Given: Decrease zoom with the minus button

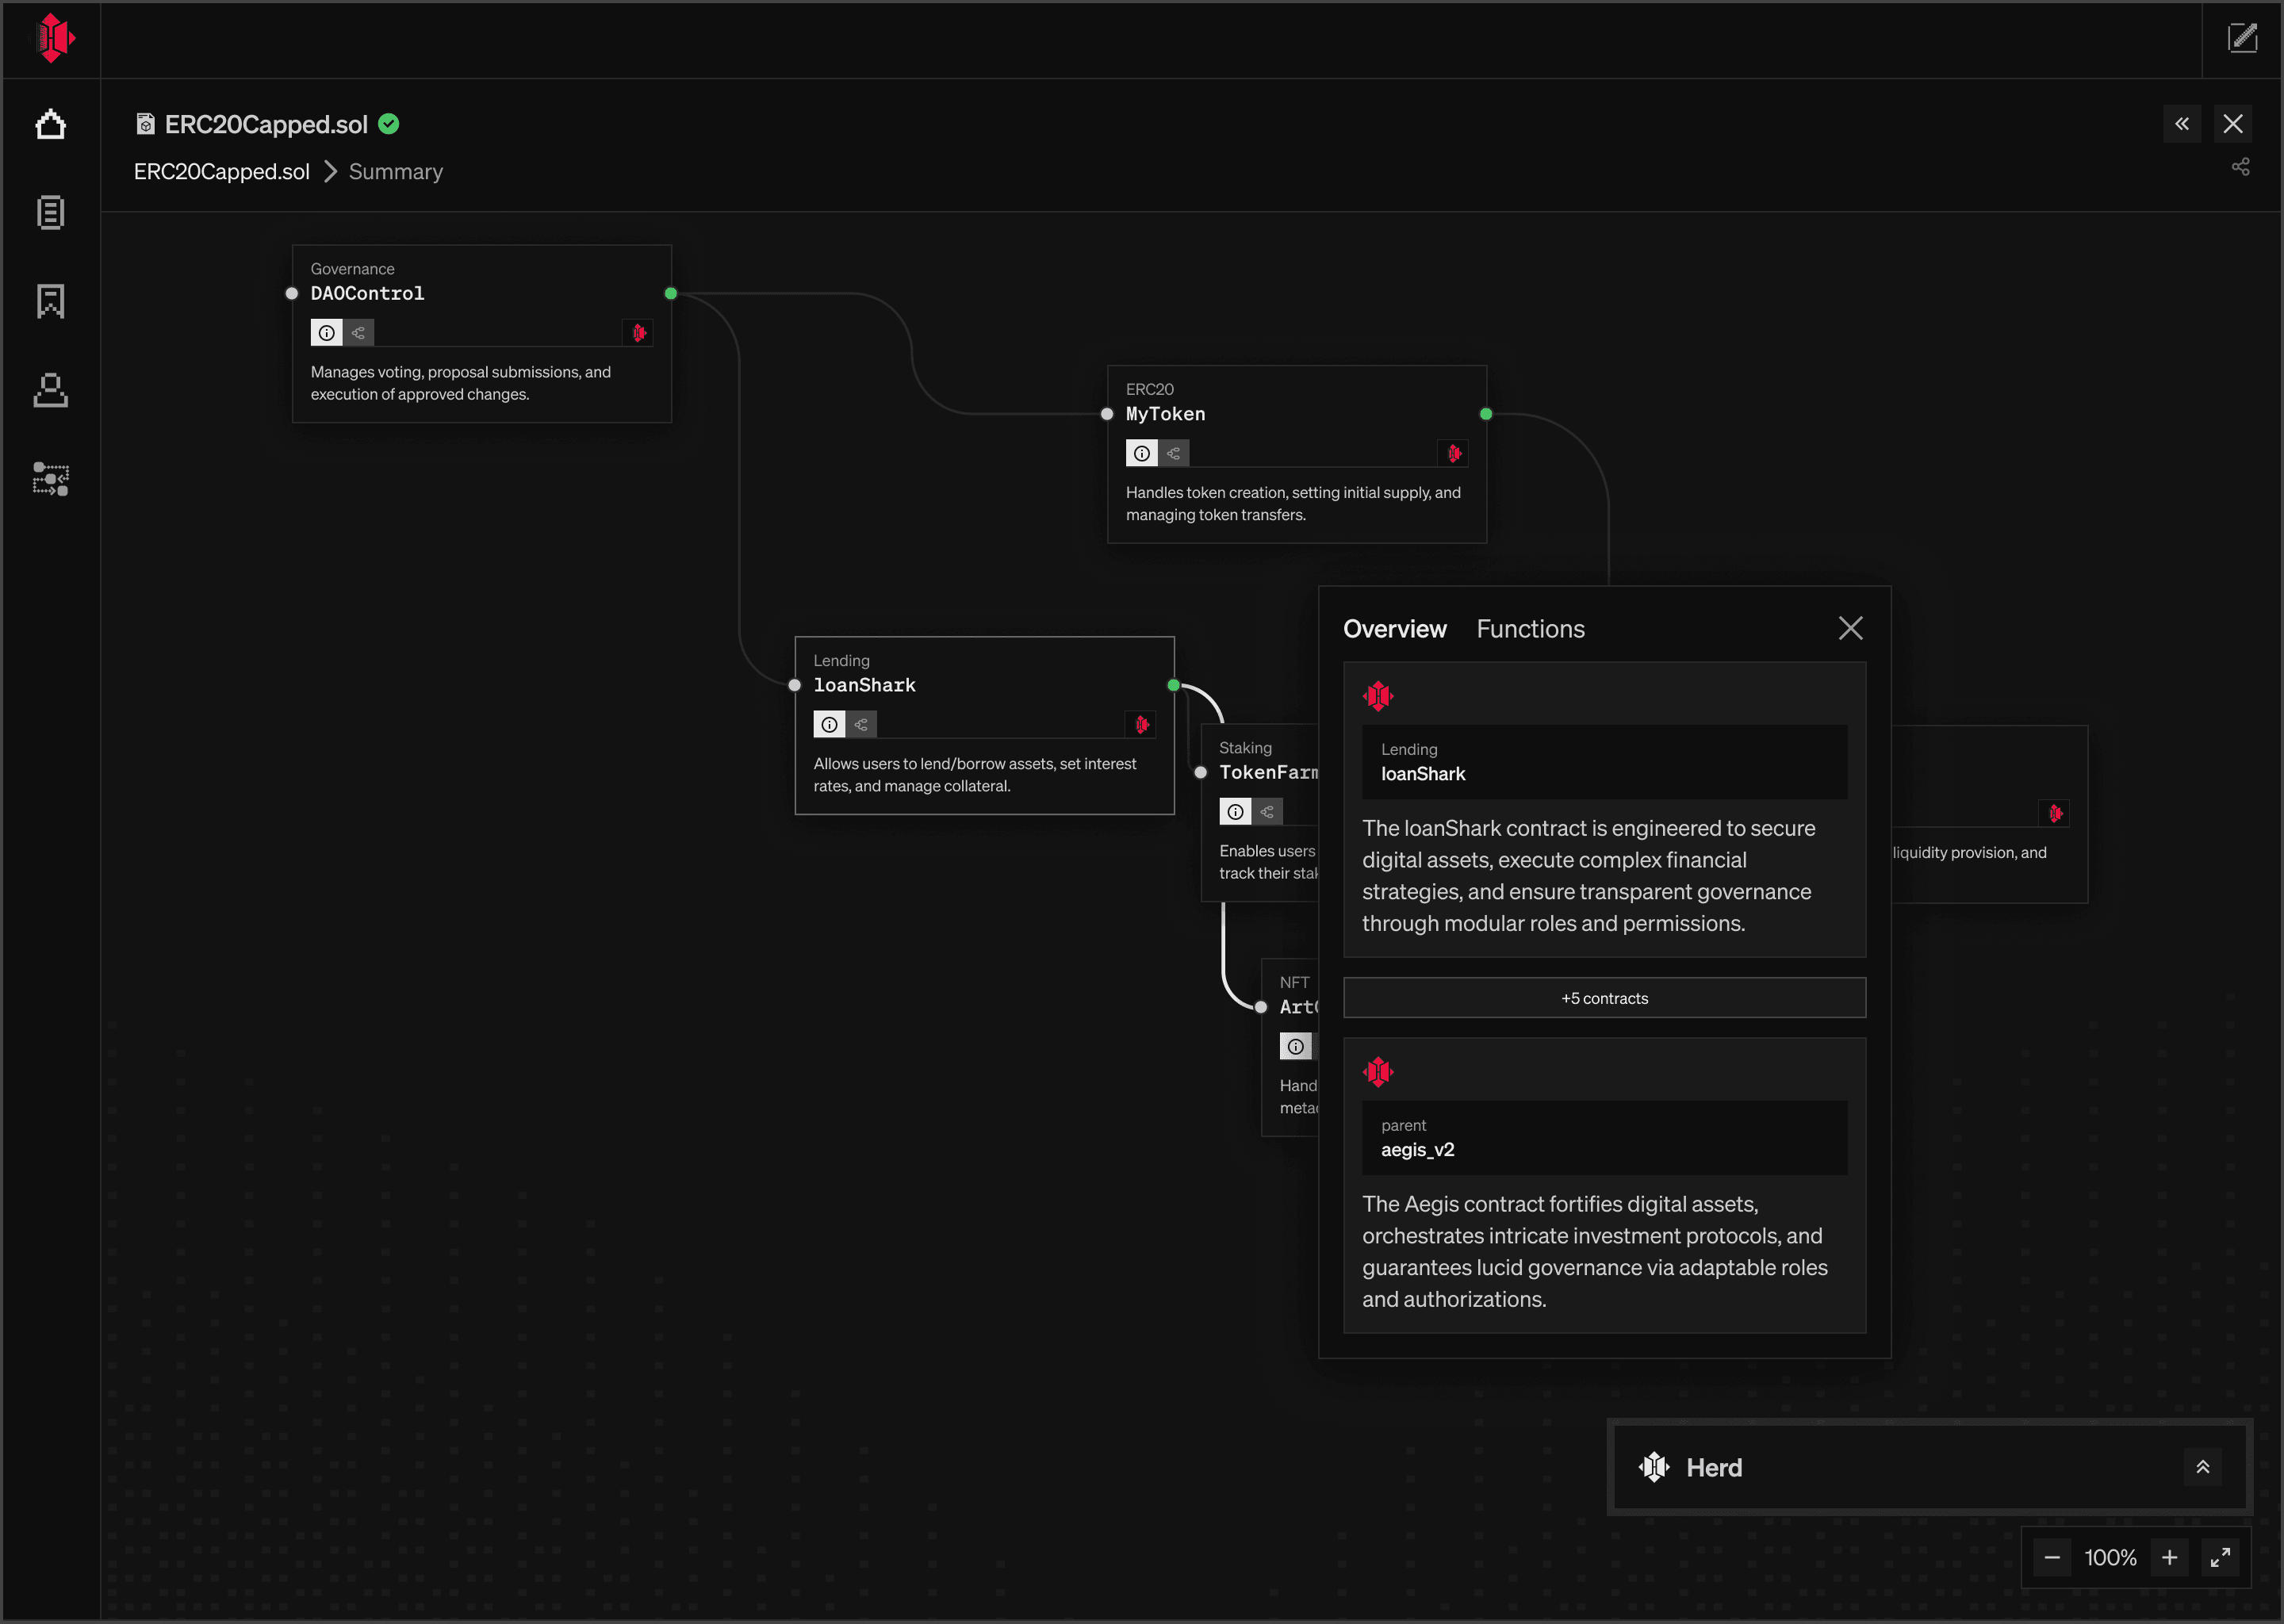Looking at the screenshot, I should pos(2051,1557).
